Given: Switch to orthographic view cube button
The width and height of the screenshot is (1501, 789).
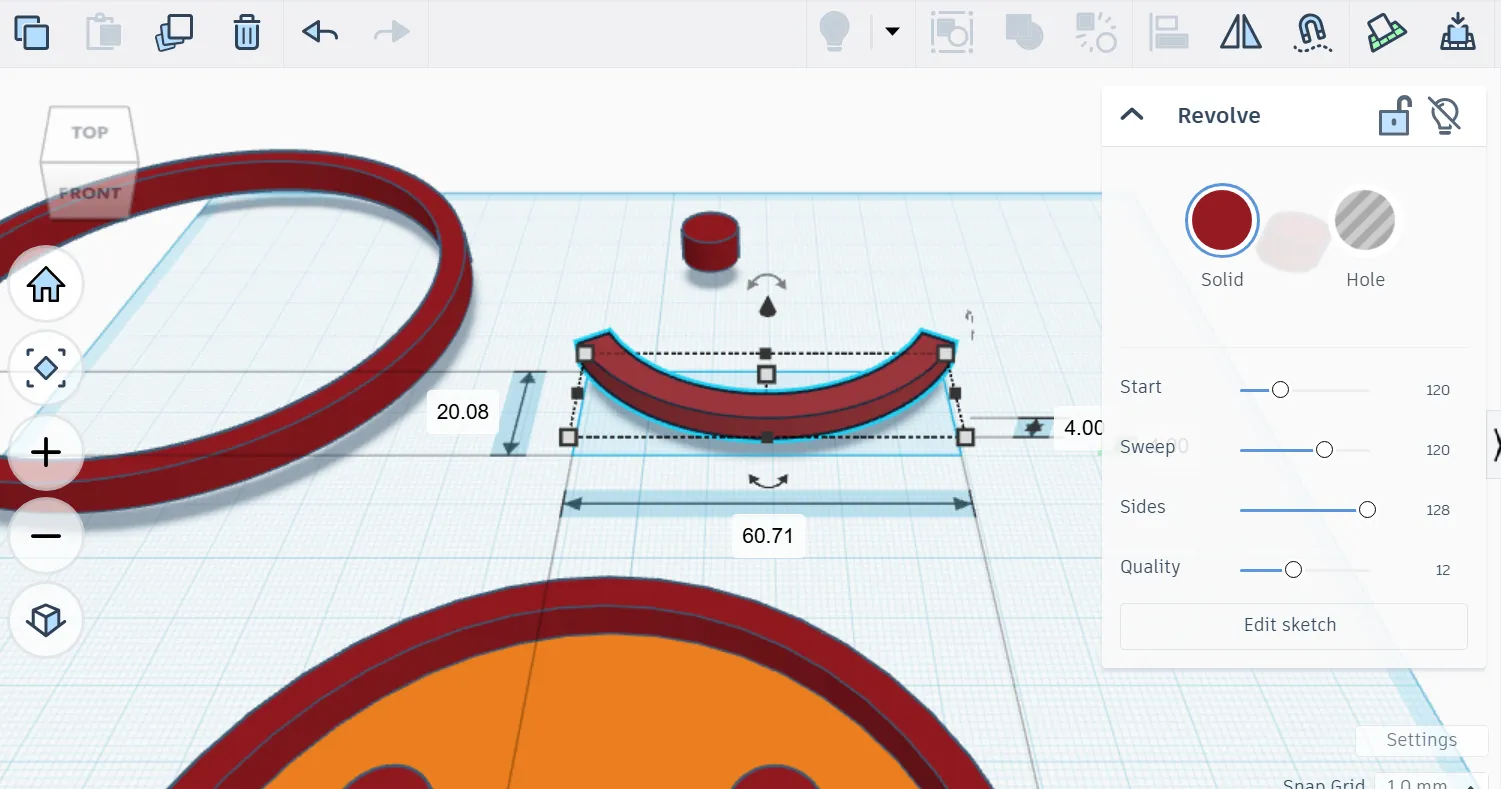Looking at the screenshot, I should point(46,620).
